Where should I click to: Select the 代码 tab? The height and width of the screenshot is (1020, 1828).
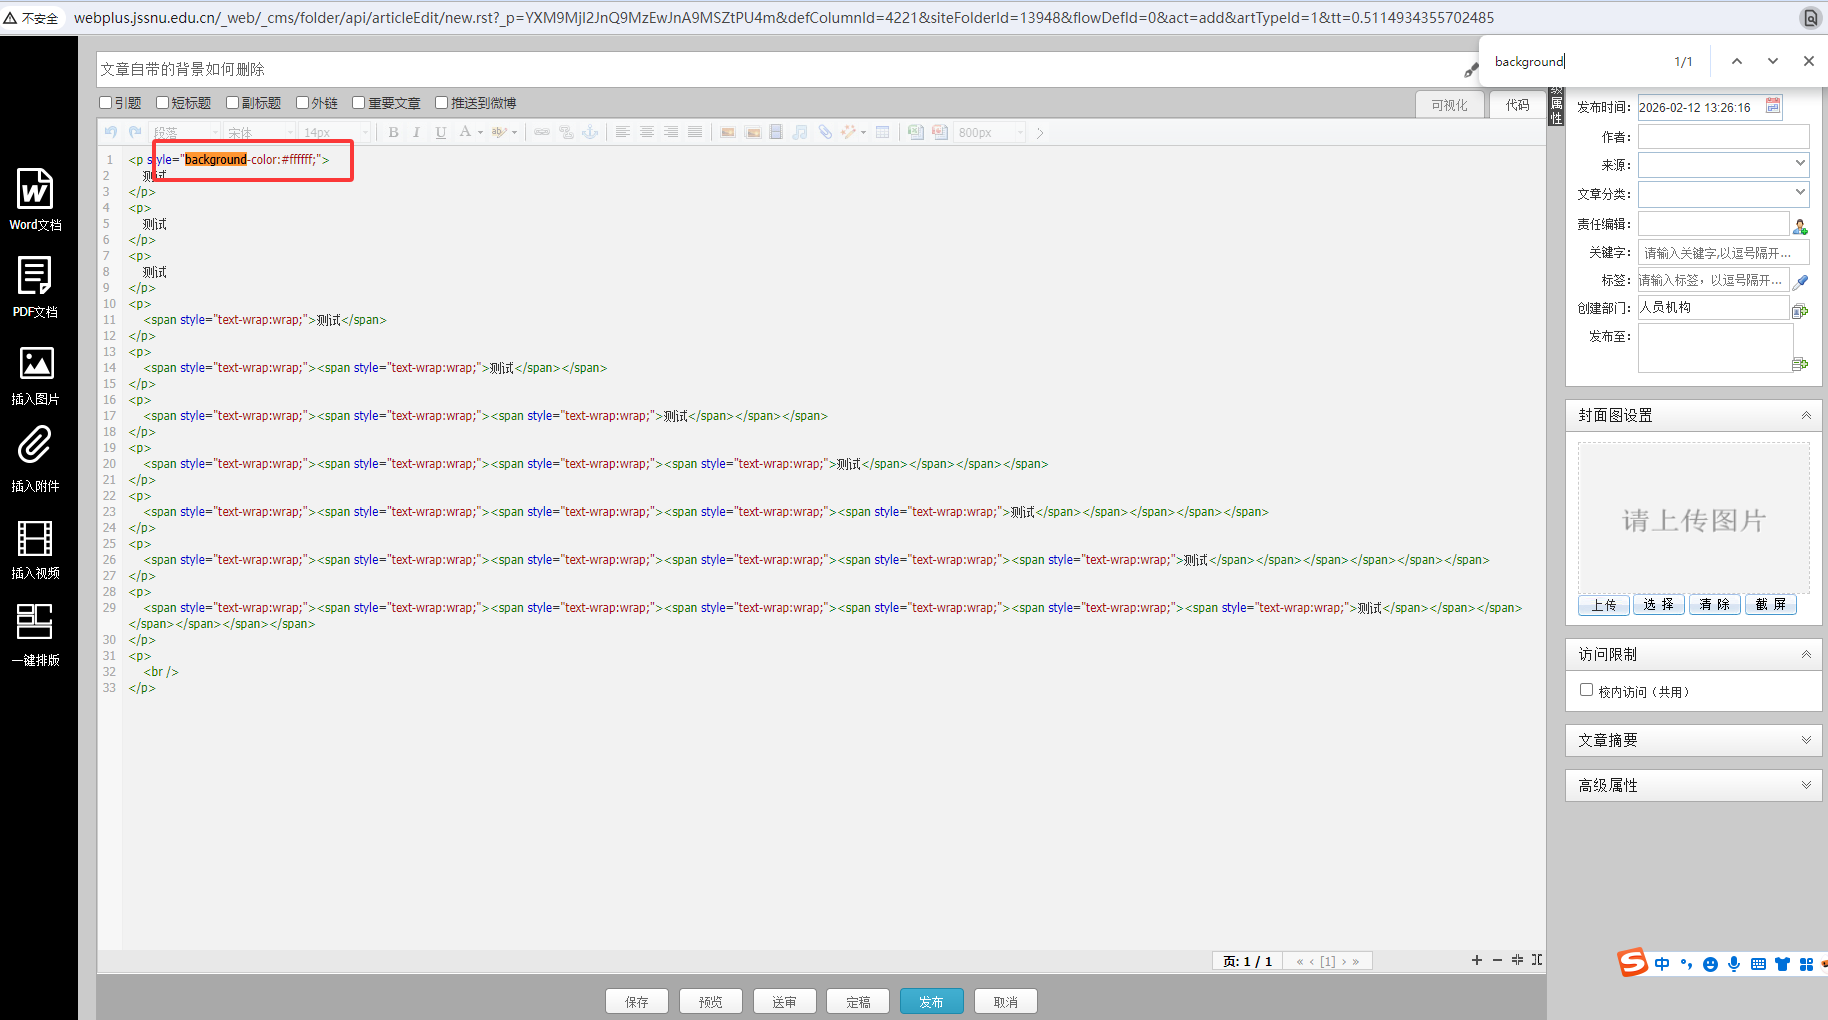[1517, 105]
